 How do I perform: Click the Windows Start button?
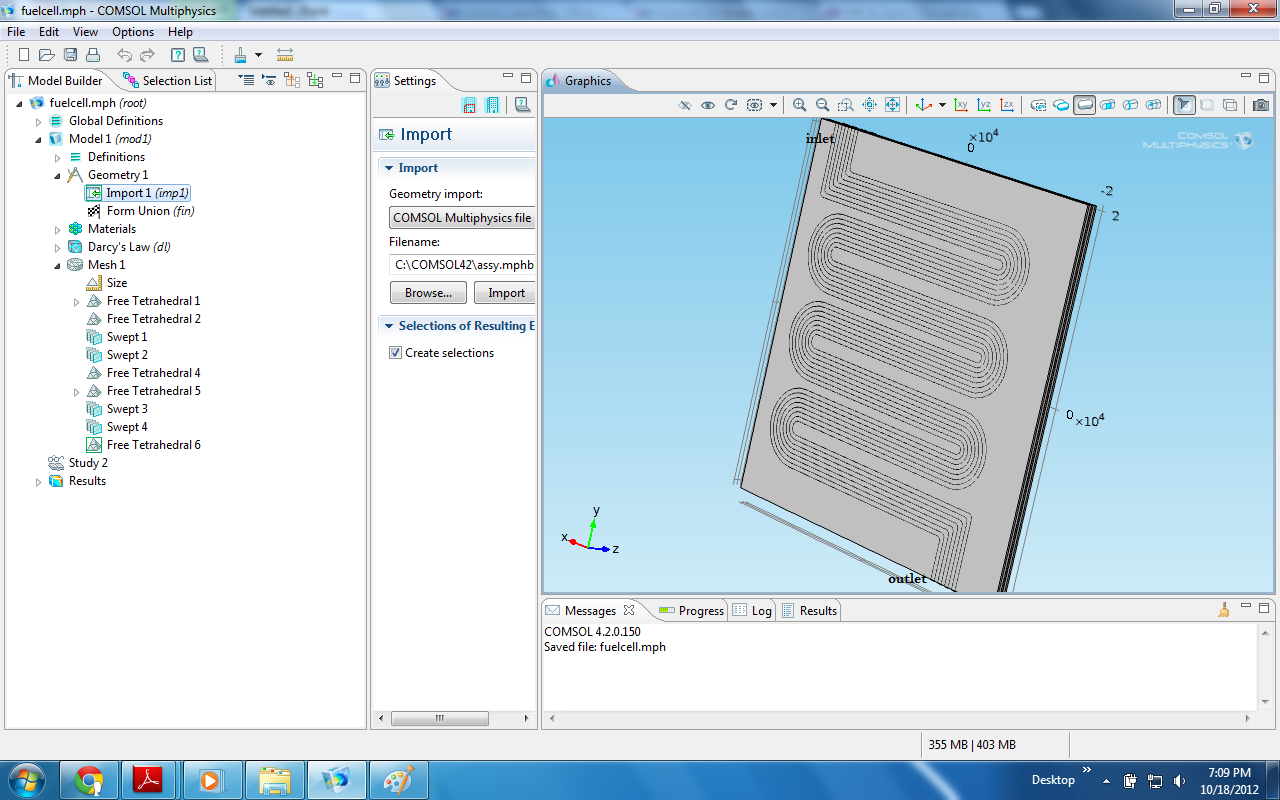pyautogui.click(x=25, y=779)
